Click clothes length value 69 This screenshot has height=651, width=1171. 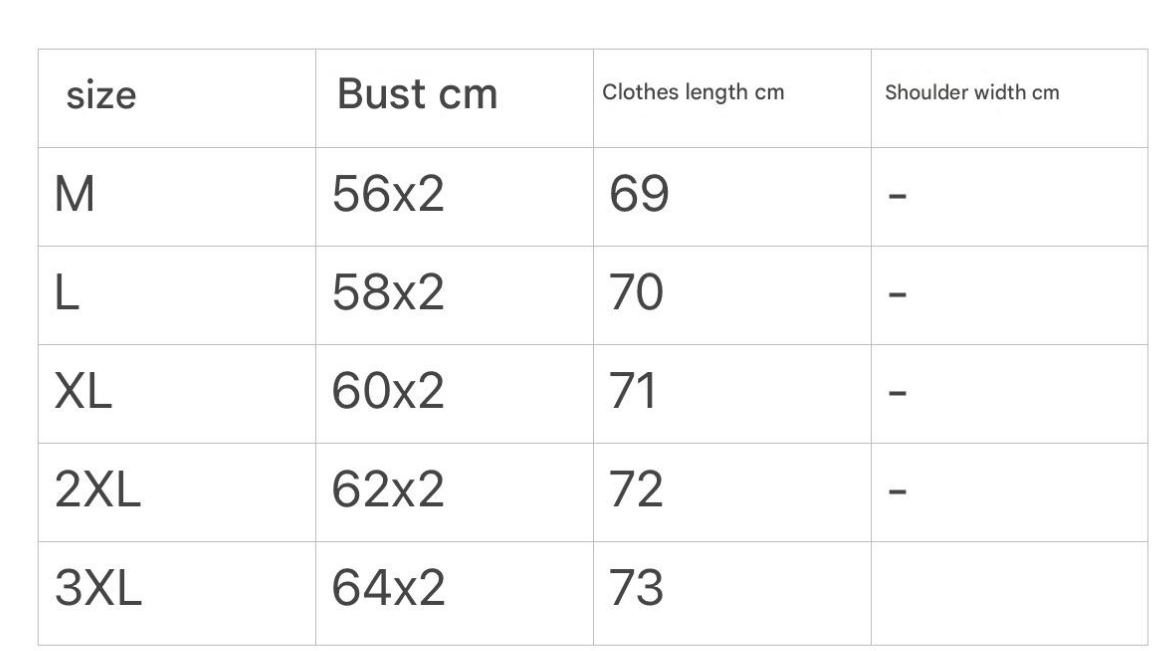point(638,197)
